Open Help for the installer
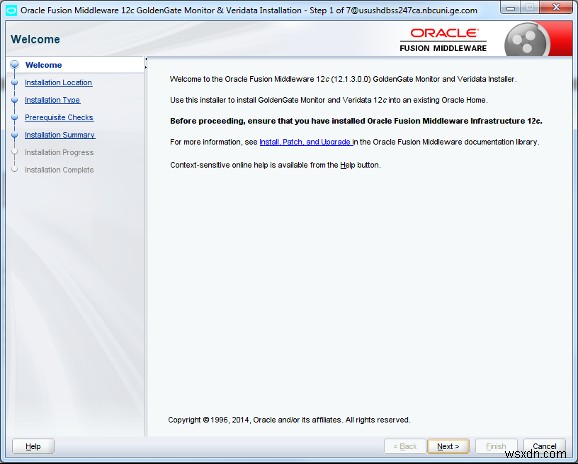The image size is (578, 464). [33, 446]
